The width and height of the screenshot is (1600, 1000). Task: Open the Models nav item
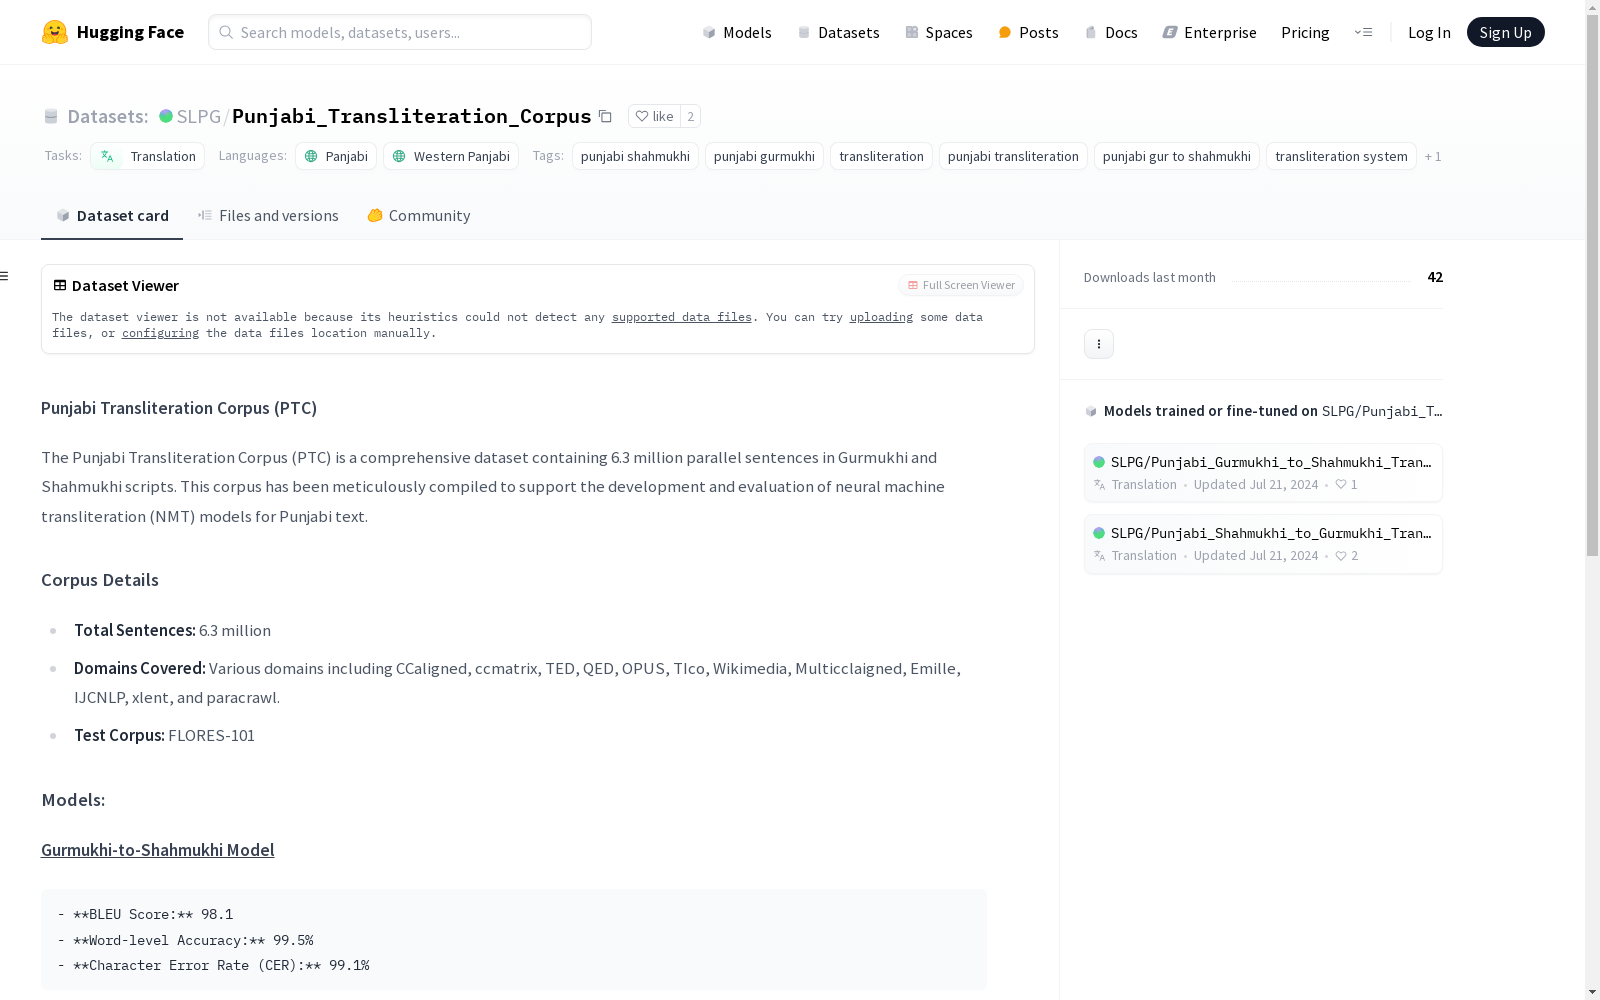[737, 32]
